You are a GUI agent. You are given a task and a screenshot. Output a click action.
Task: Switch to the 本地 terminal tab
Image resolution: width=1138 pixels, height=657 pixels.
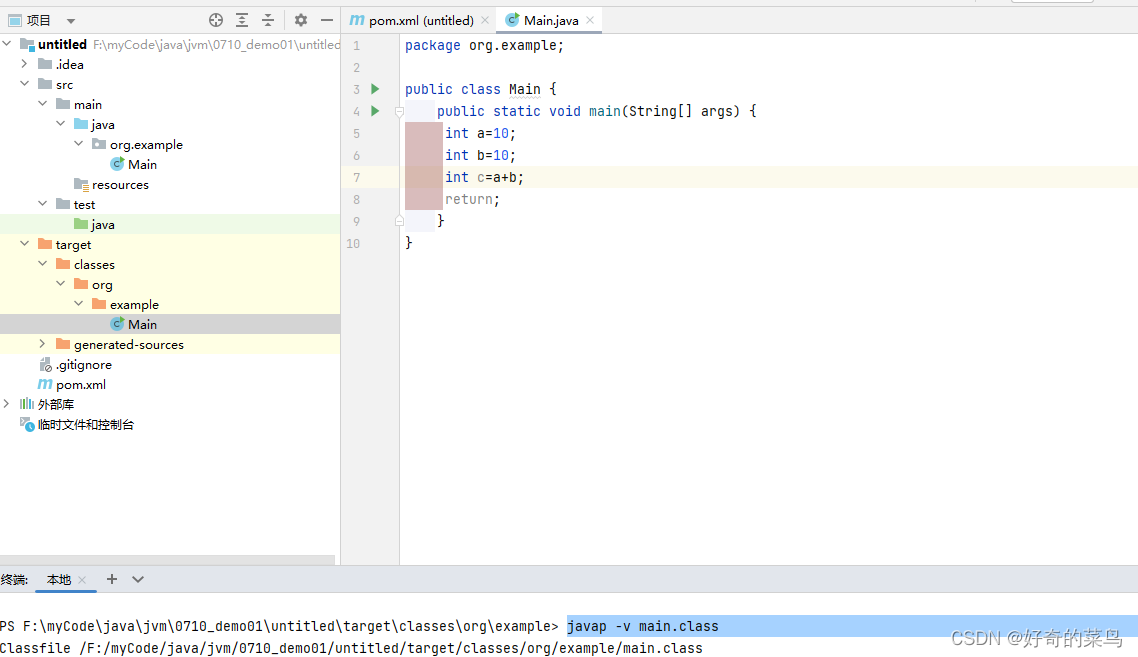point(60,579)
